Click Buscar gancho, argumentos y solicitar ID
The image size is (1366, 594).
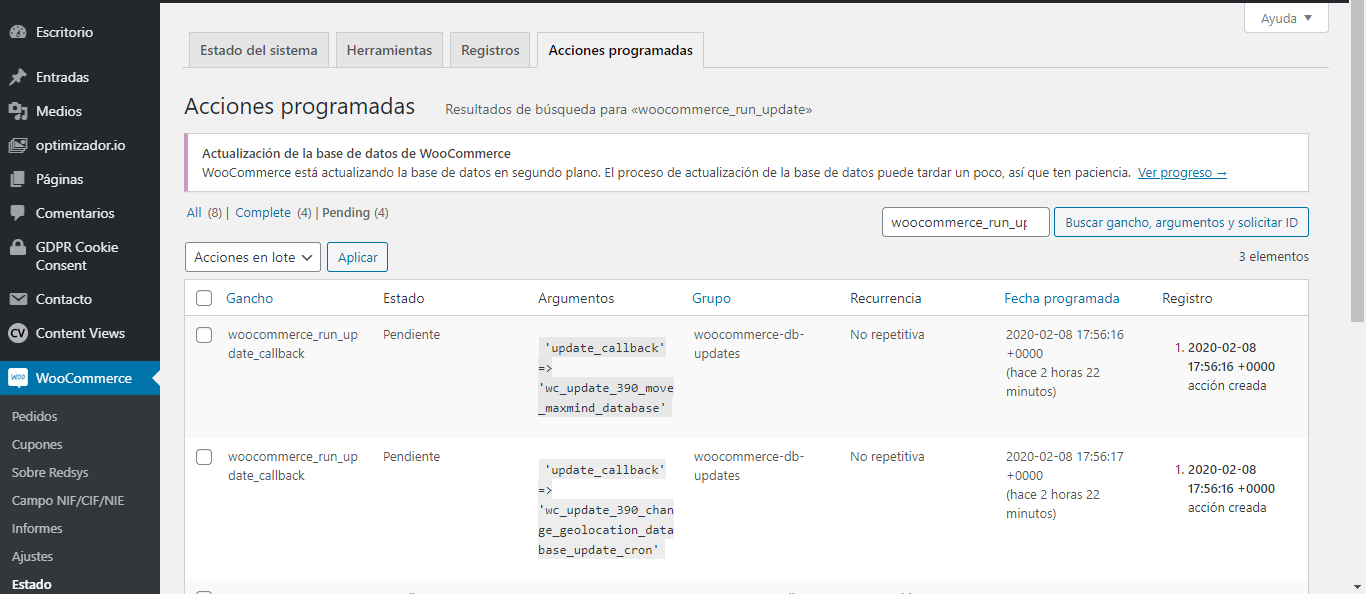pyautogui.click(x=1181, y=222)
